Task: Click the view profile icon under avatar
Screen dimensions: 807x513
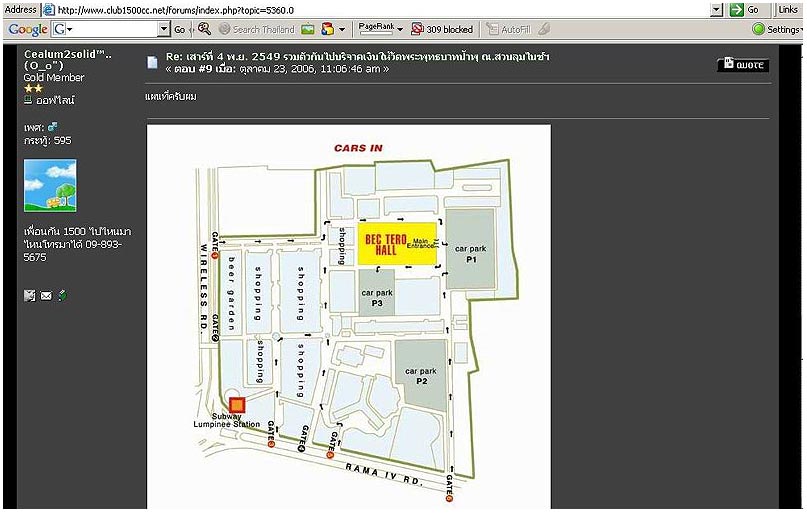Action: click(30, 295)
